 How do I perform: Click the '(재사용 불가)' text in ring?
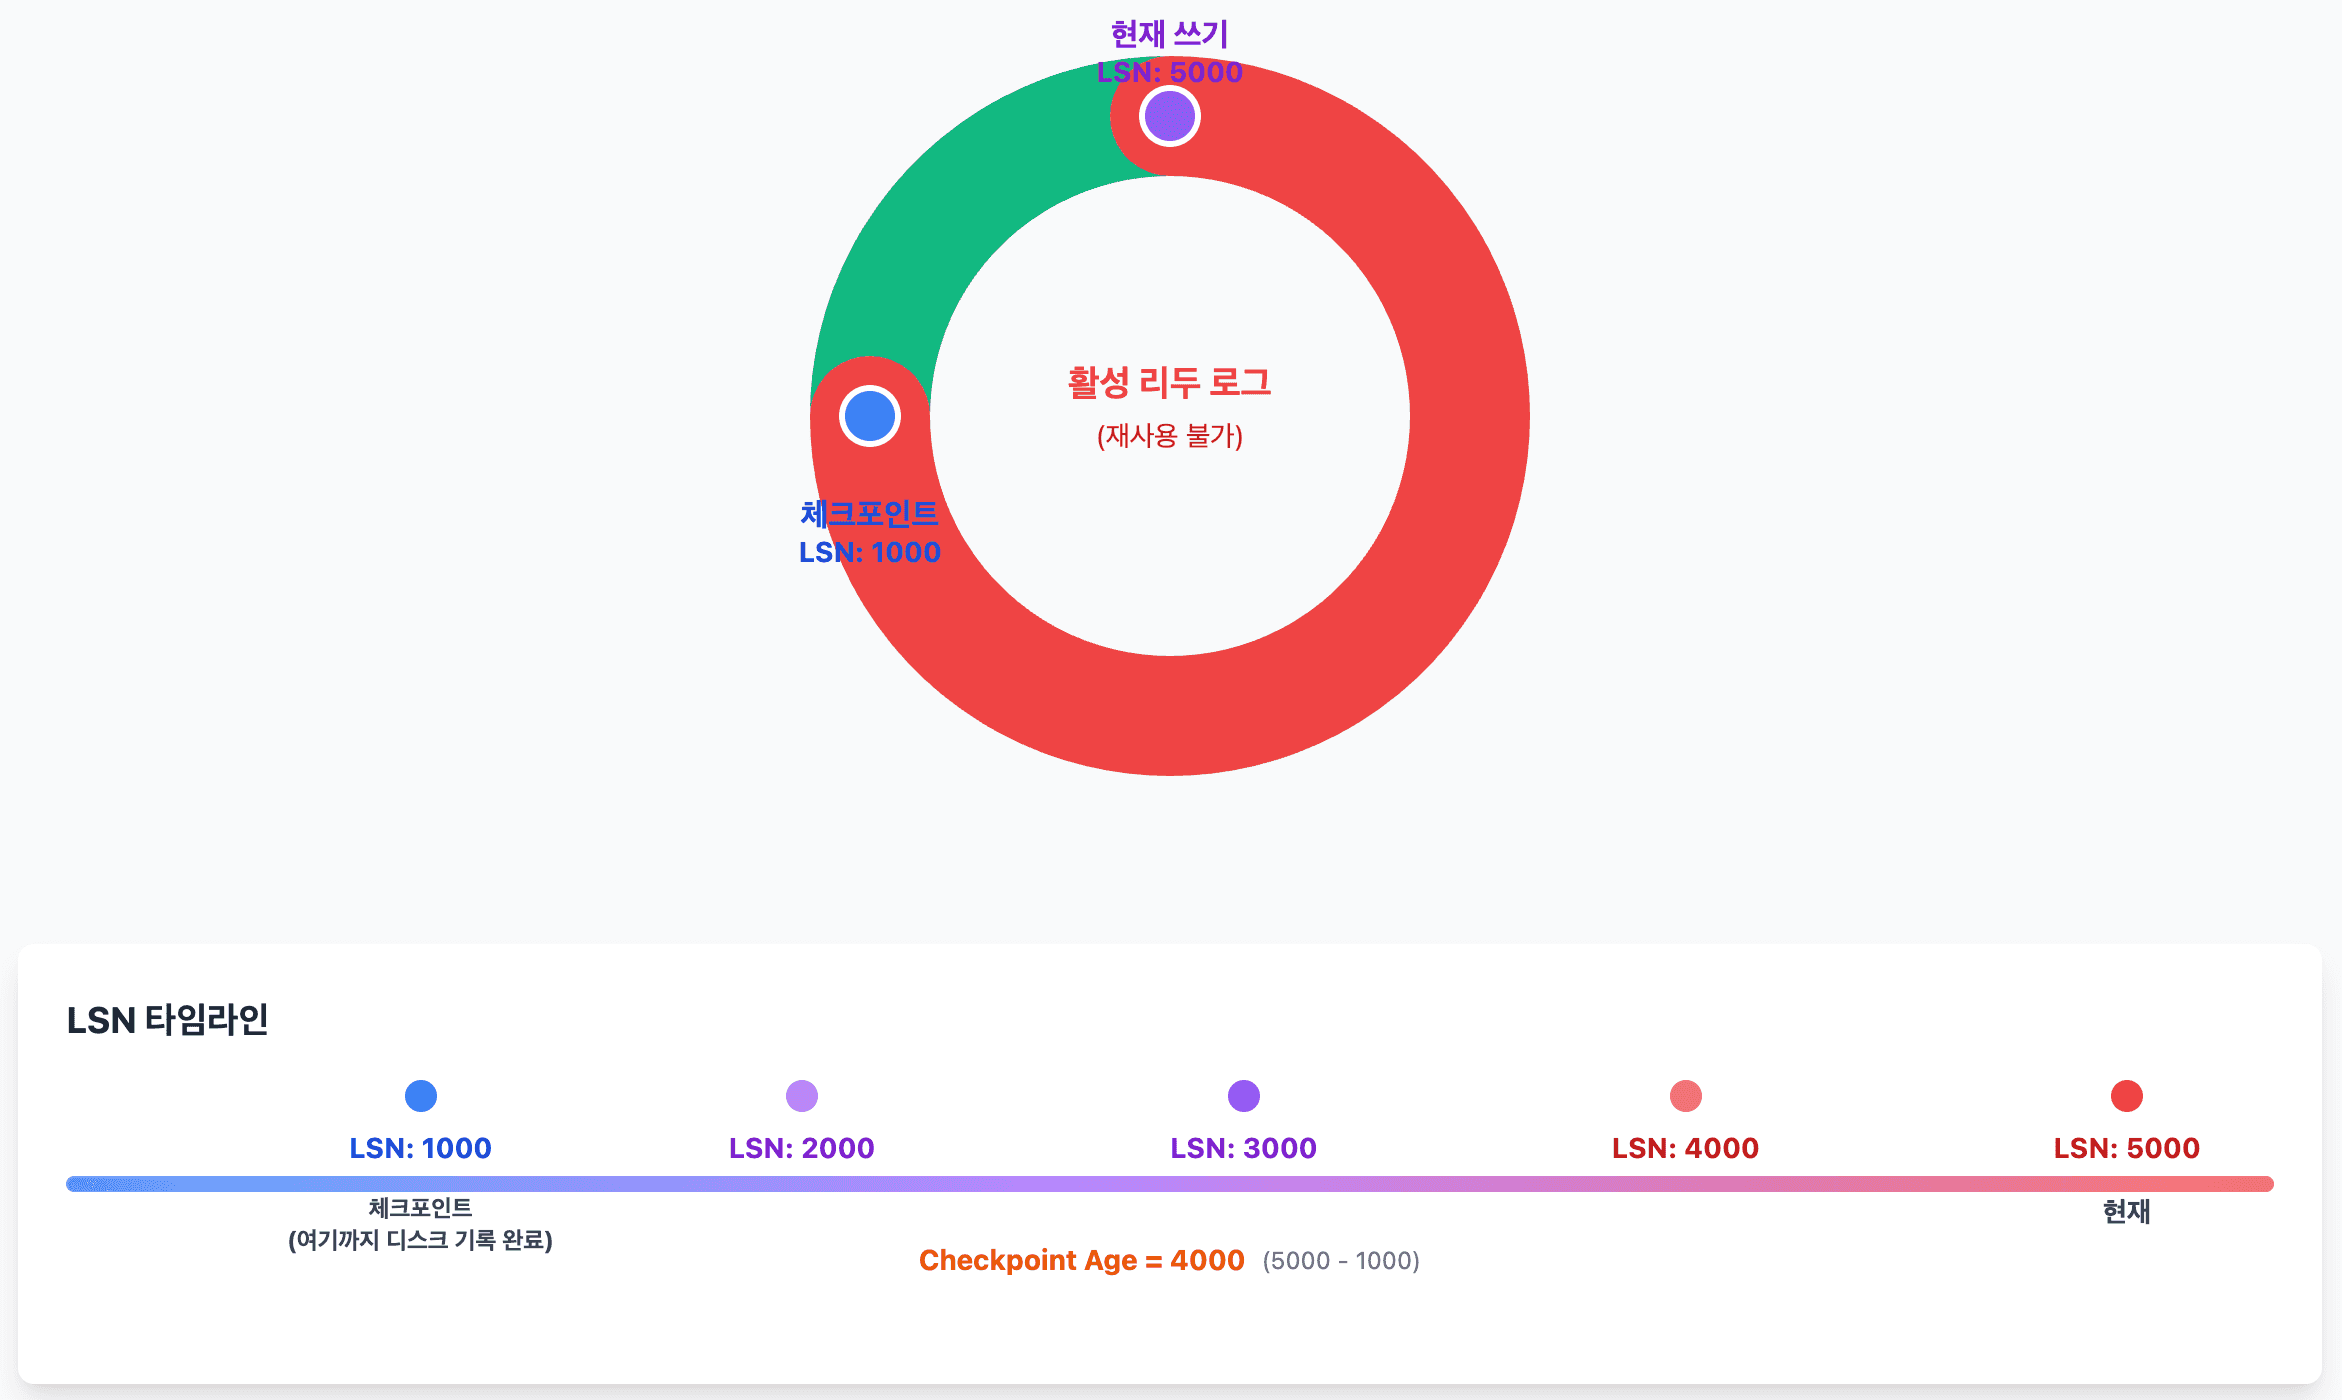click(x=1169, y=436)
